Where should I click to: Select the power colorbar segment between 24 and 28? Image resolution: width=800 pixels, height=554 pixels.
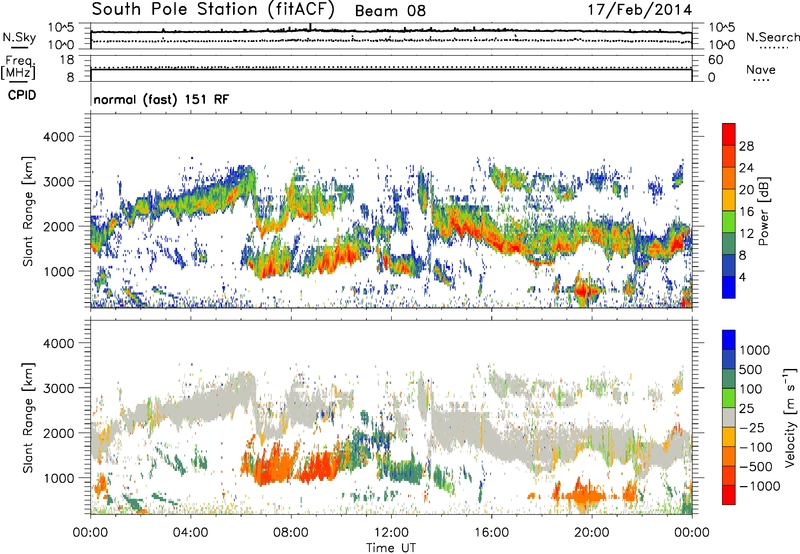coord(729,157)
